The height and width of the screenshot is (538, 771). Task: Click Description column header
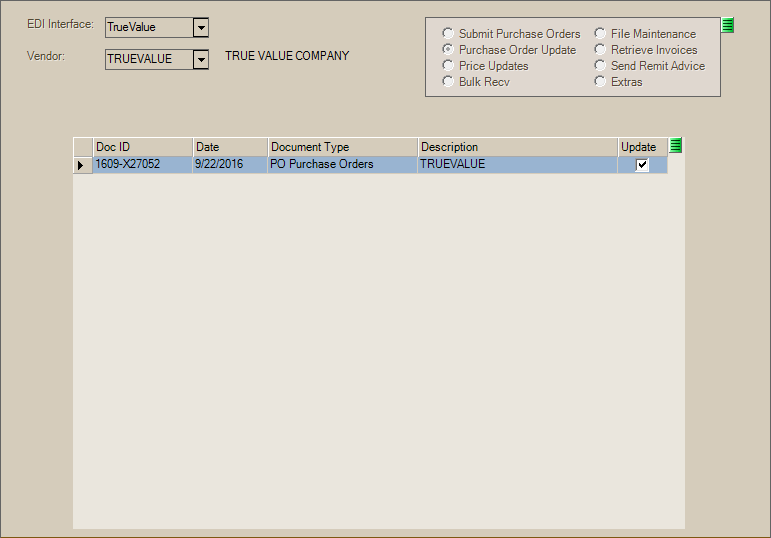click(x=518, y=147)
